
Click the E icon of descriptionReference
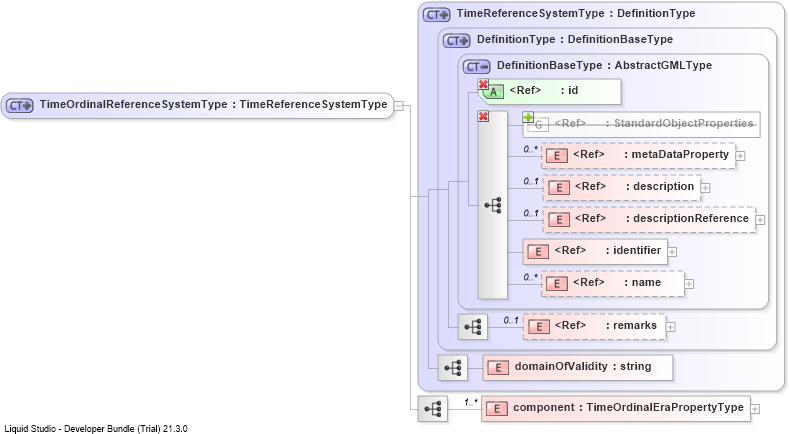[559, 220]
